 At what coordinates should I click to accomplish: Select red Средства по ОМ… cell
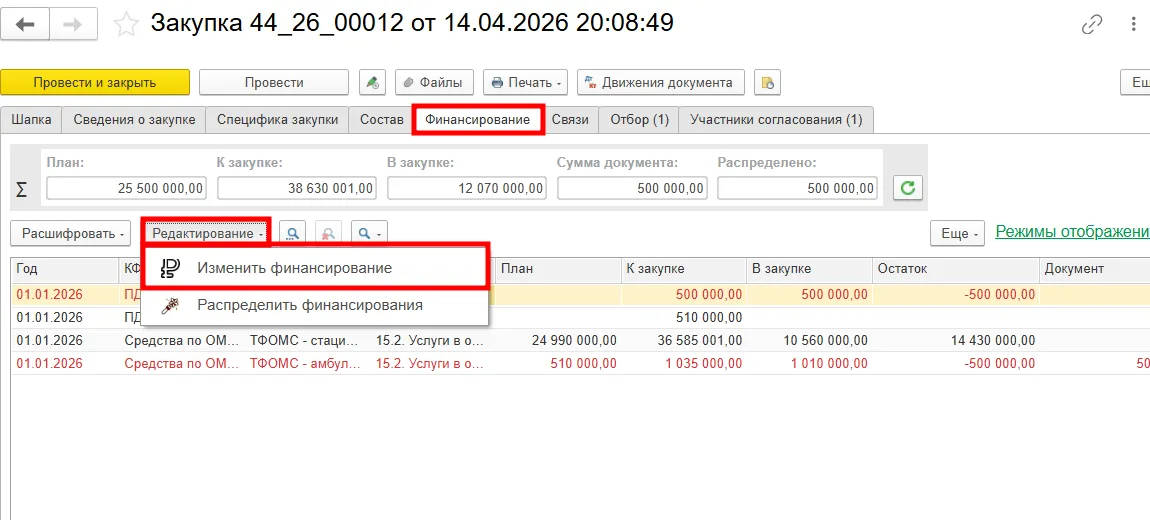click(182, 363)
